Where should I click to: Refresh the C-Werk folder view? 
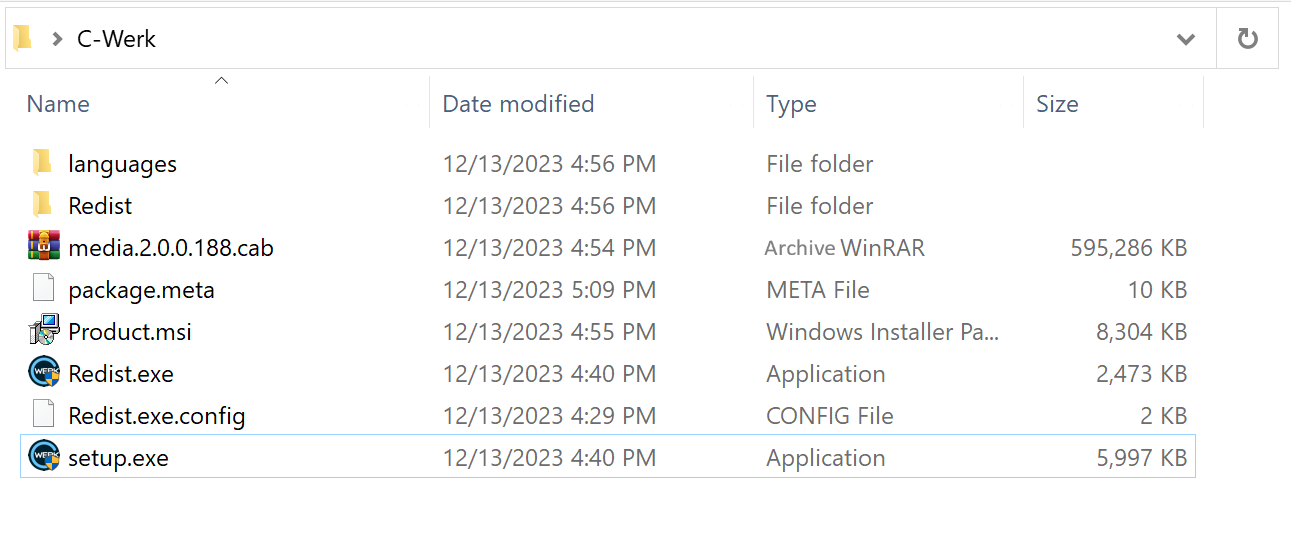(x=1247, y=39)
